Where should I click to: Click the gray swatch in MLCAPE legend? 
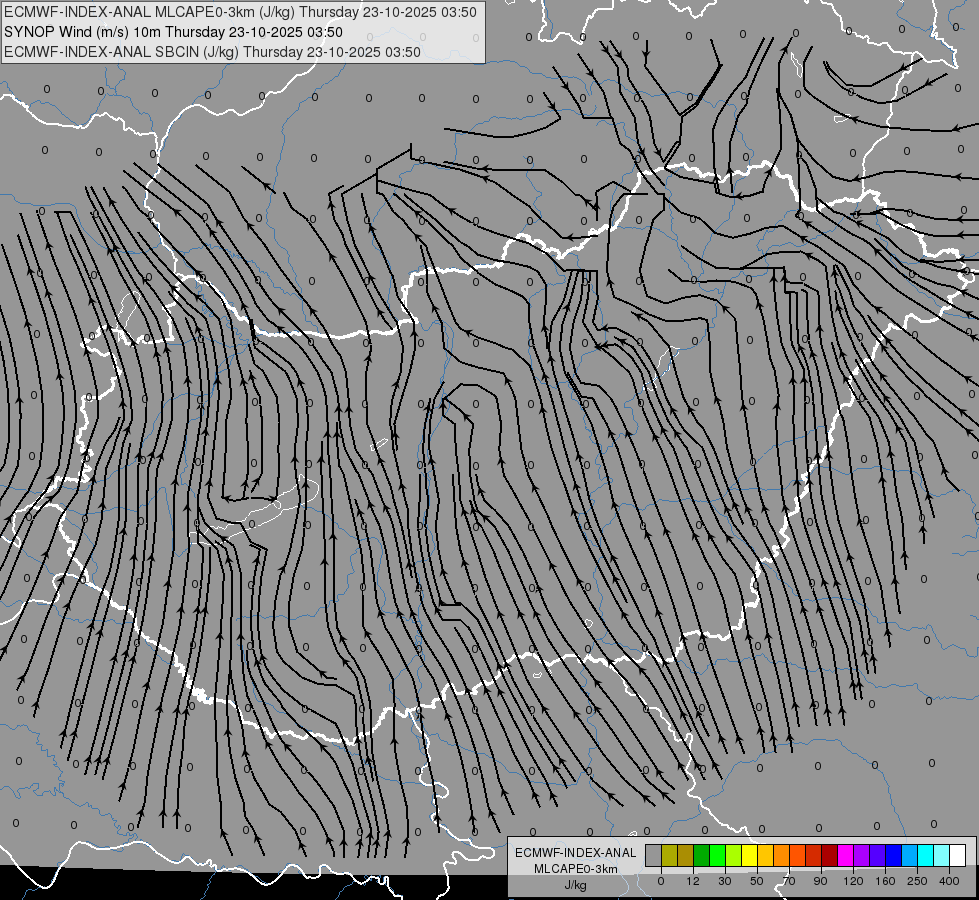click(x=654, y=855)
